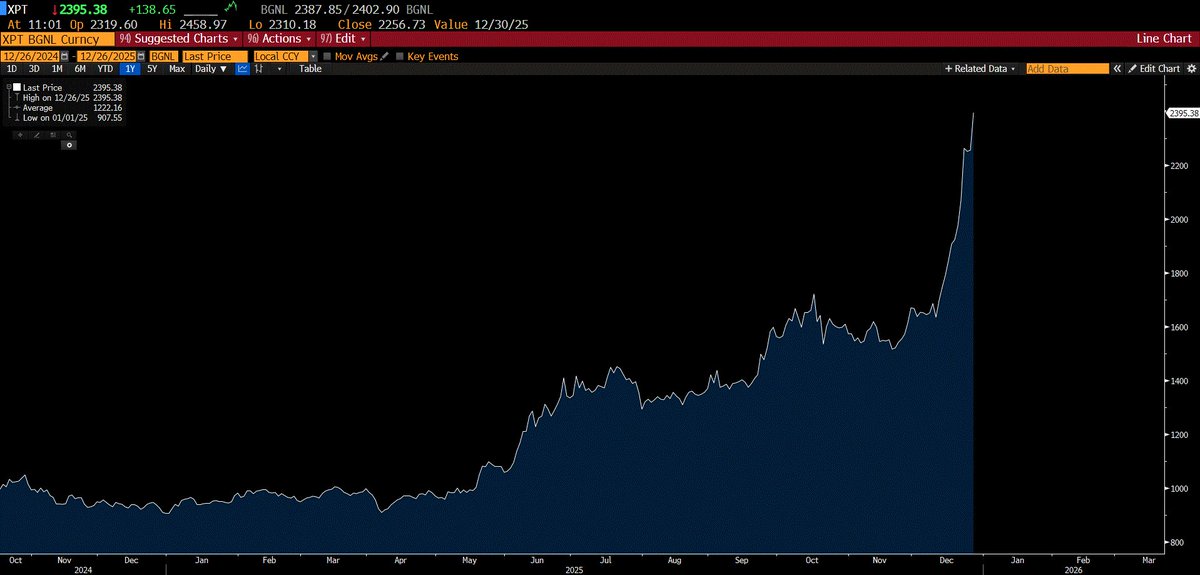Open the Actions dropdown menu

pos(279,39)
